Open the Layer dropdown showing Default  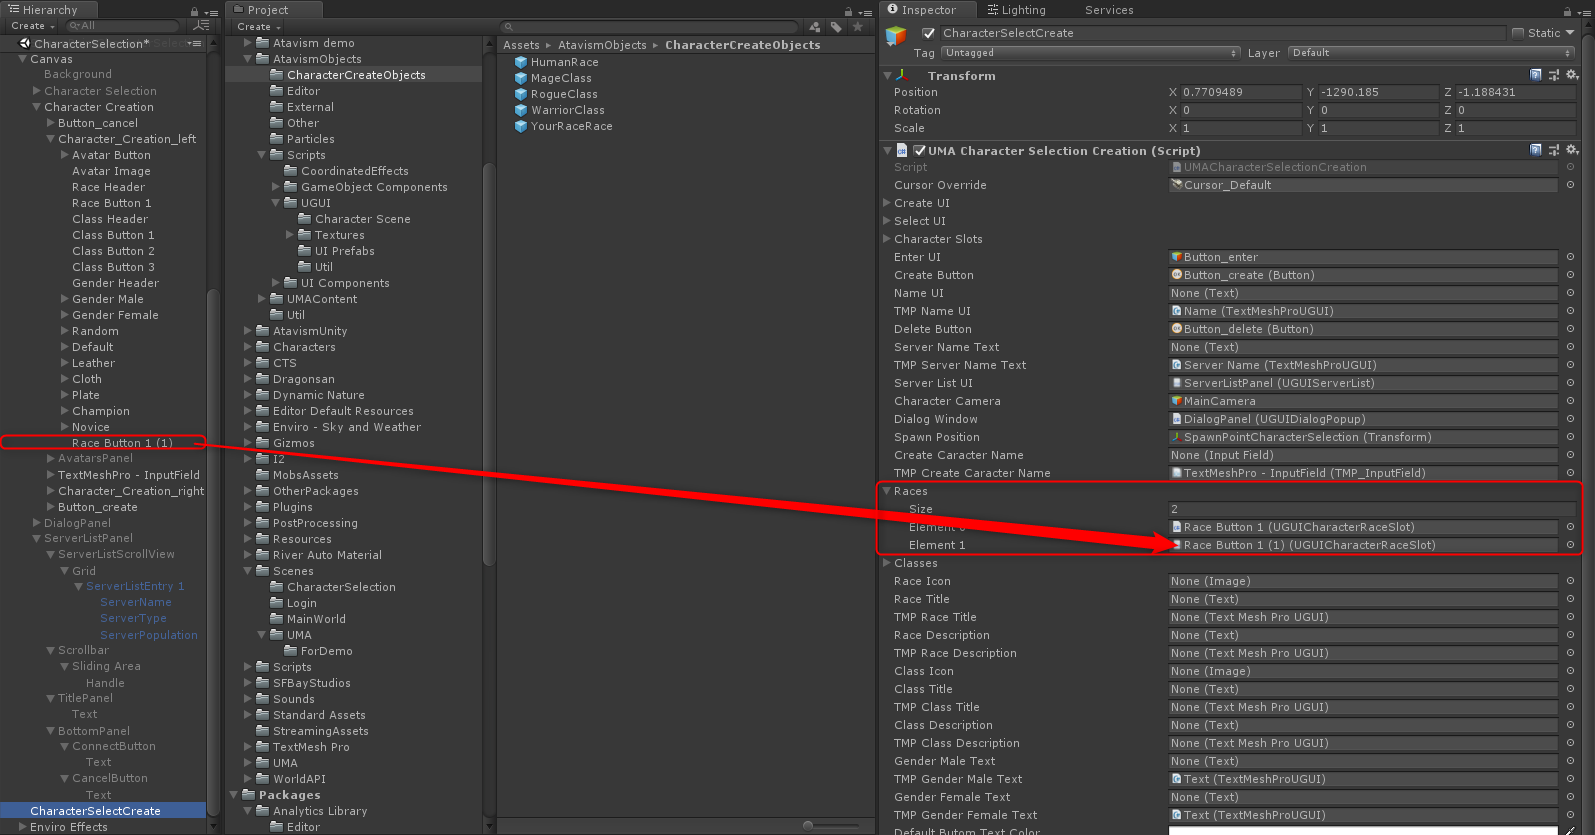(x=1430, y=53)
